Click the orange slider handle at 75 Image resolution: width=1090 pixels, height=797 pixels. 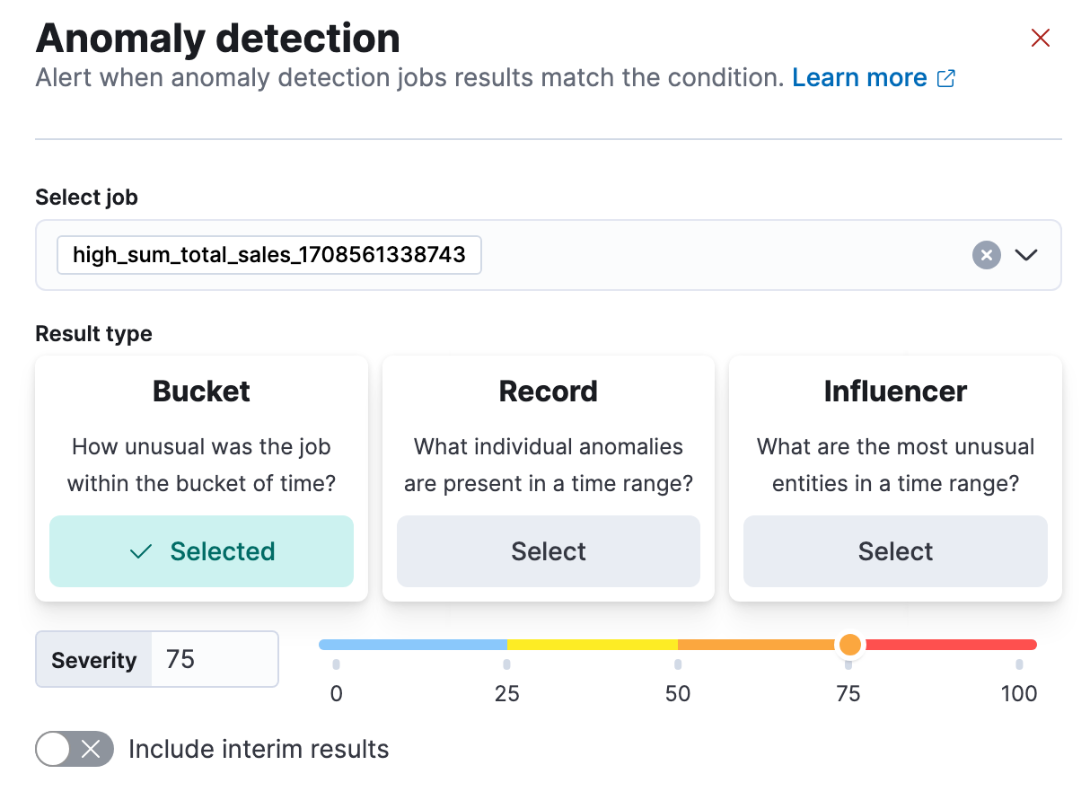click(849, 645)
